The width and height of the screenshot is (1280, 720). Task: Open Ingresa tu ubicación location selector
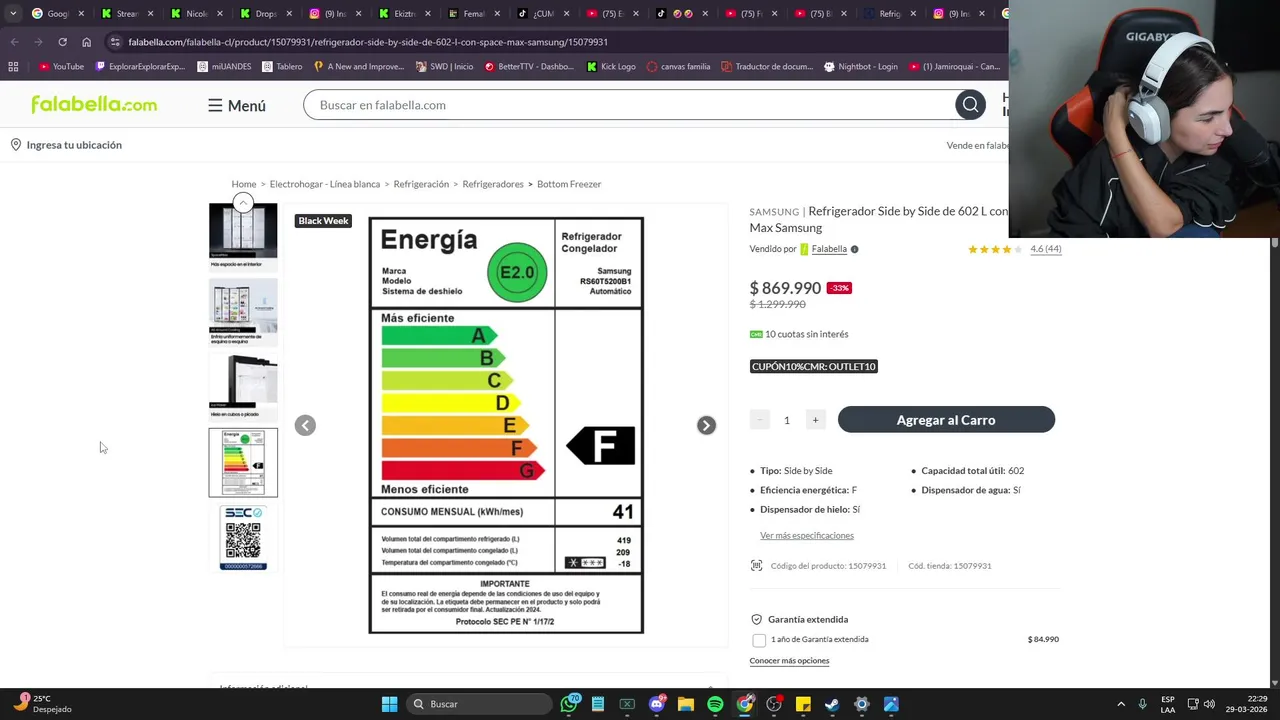pos(66,145)
